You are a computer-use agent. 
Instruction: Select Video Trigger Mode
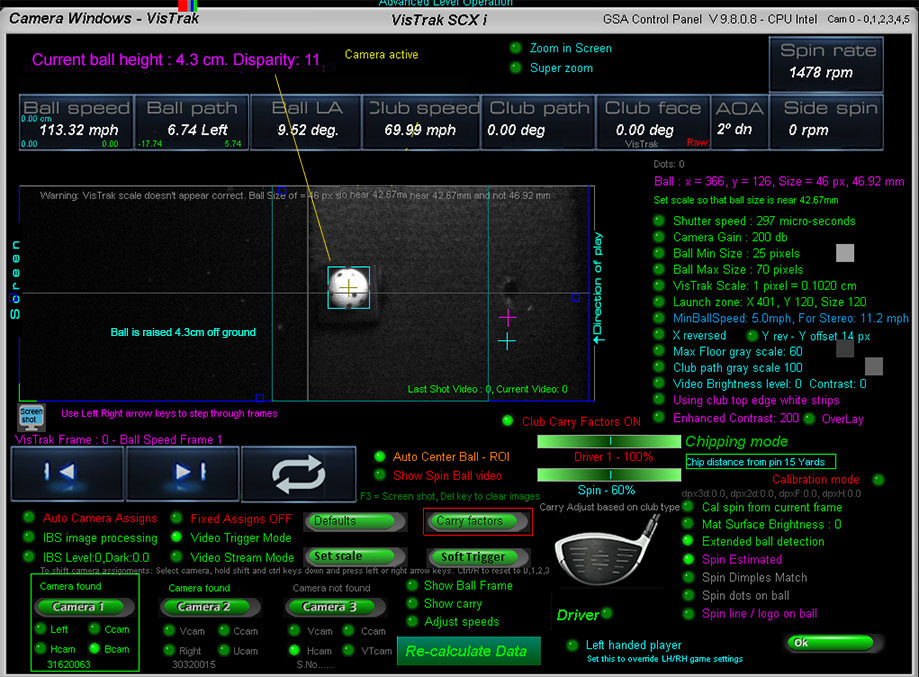point(176,537)
